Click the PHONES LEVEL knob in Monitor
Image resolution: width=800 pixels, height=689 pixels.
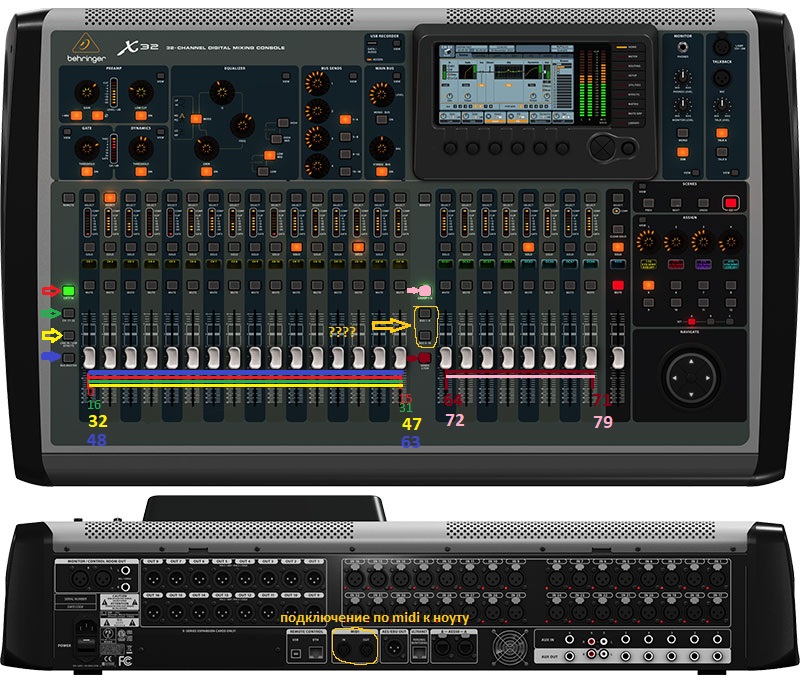(683, 77)
